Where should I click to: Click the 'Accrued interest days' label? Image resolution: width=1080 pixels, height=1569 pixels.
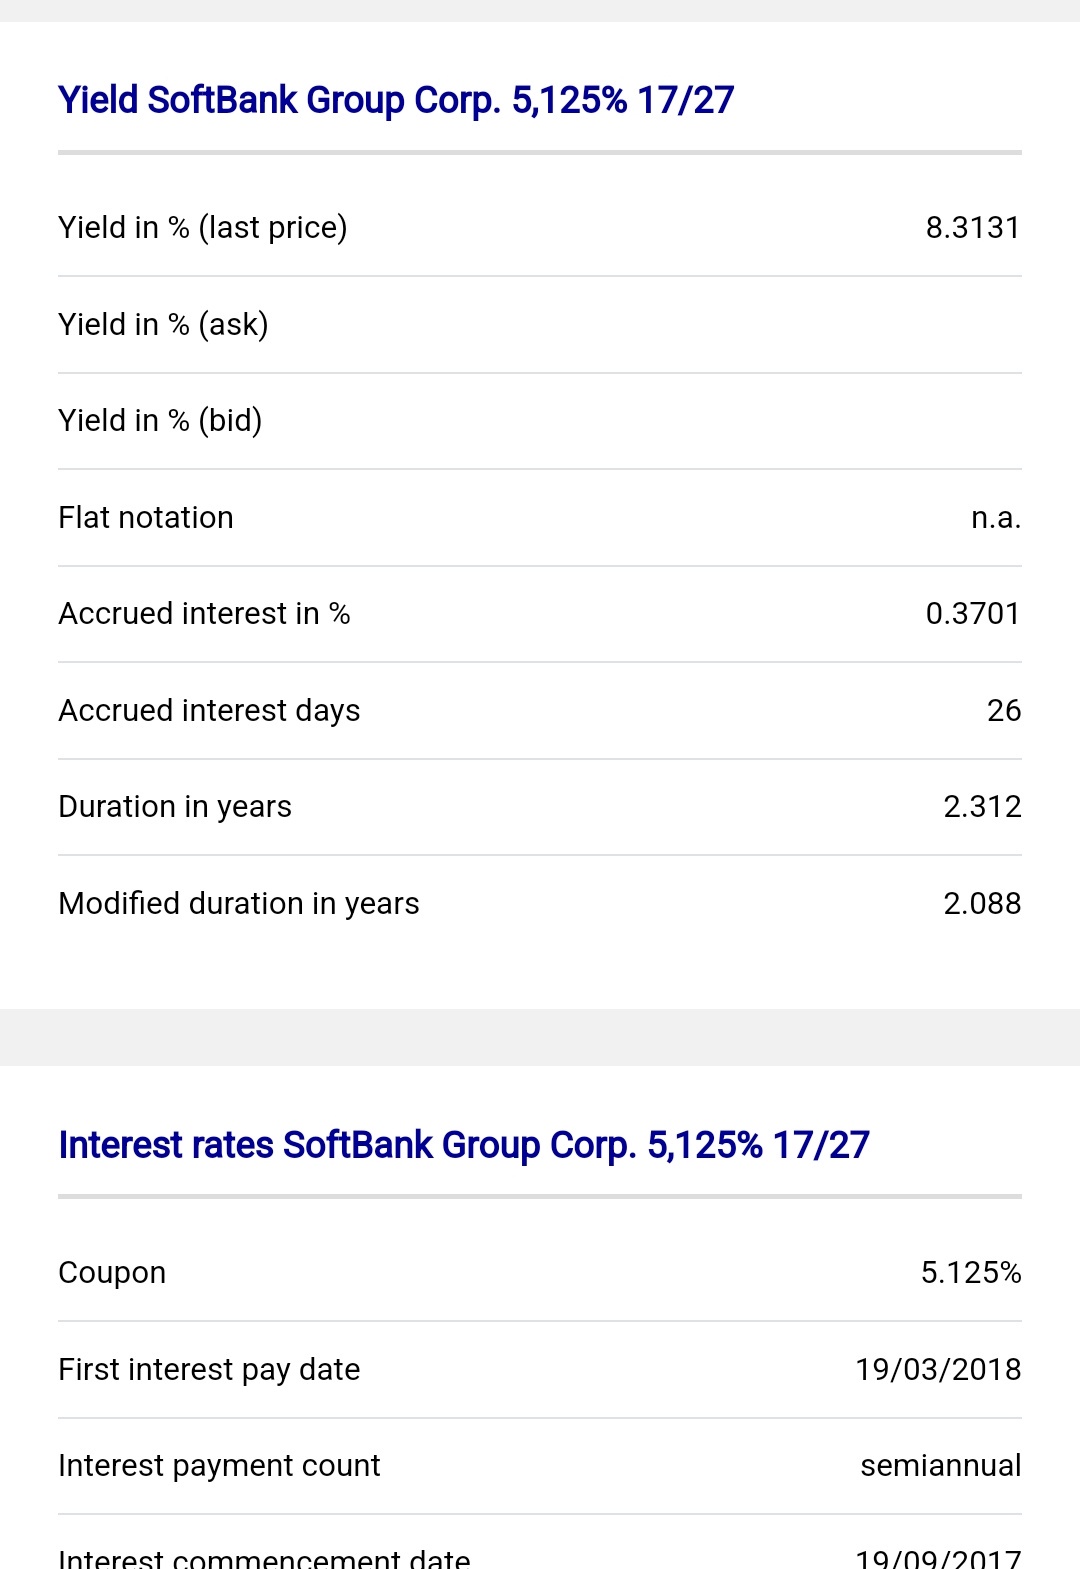(209, 711)
